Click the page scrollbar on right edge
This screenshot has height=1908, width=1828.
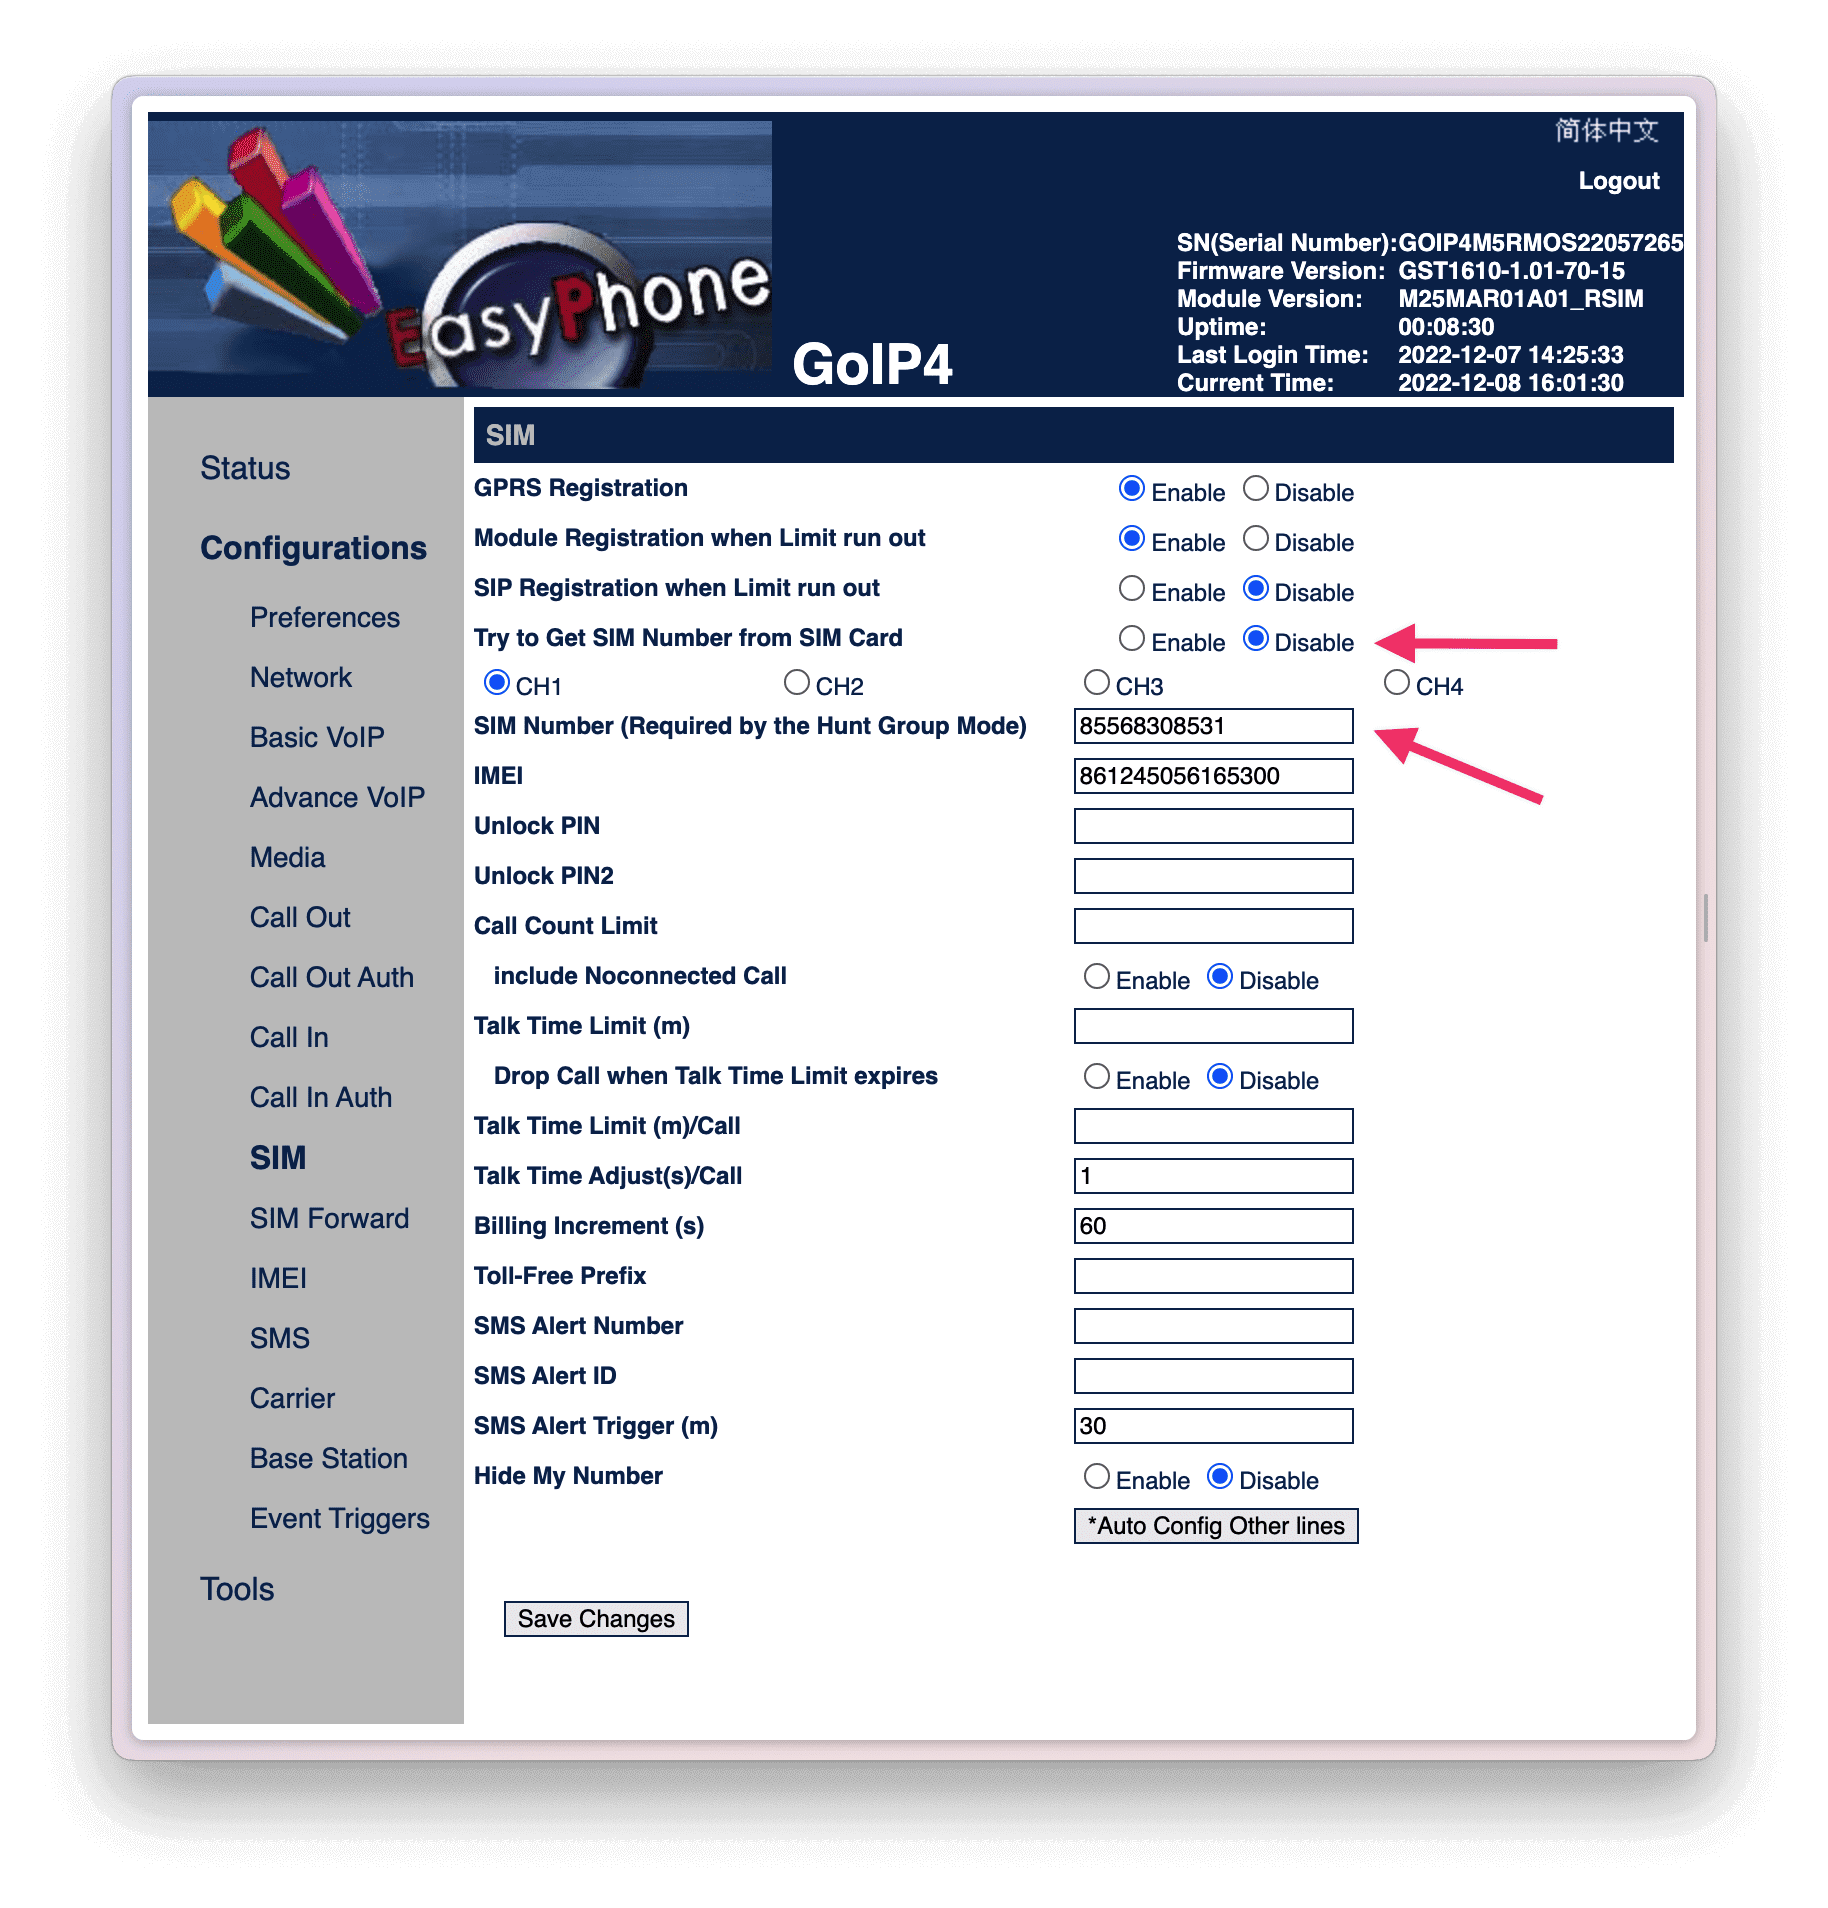point(1706,918)
